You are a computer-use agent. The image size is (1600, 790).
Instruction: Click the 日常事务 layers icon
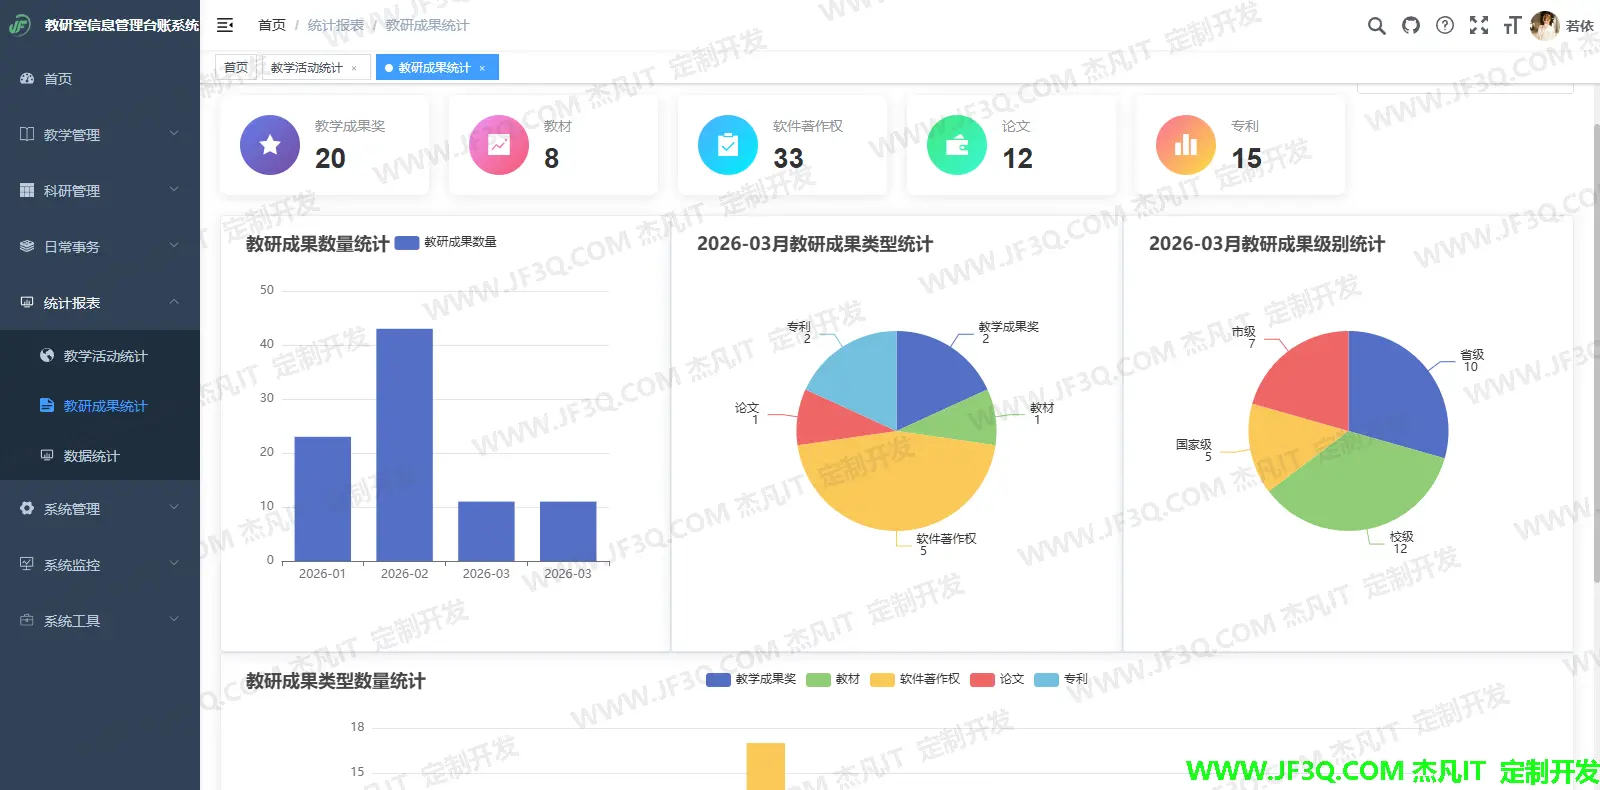[x=27, y=246]
